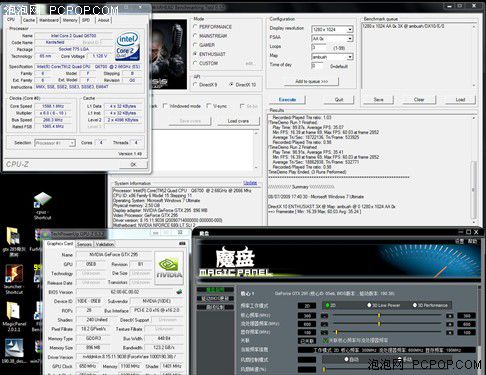The height and width of the screenshot is (375, 486).
Task: Open the gtx 295 folder desktop icon
Action: coord(13,241)
